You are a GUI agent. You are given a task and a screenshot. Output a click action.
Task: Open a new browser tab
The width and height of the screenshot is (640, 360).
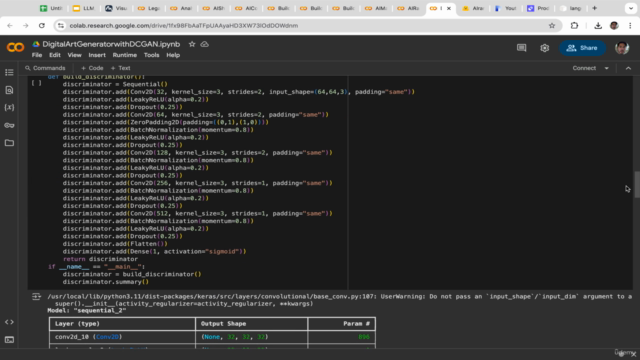pos(594,8)
